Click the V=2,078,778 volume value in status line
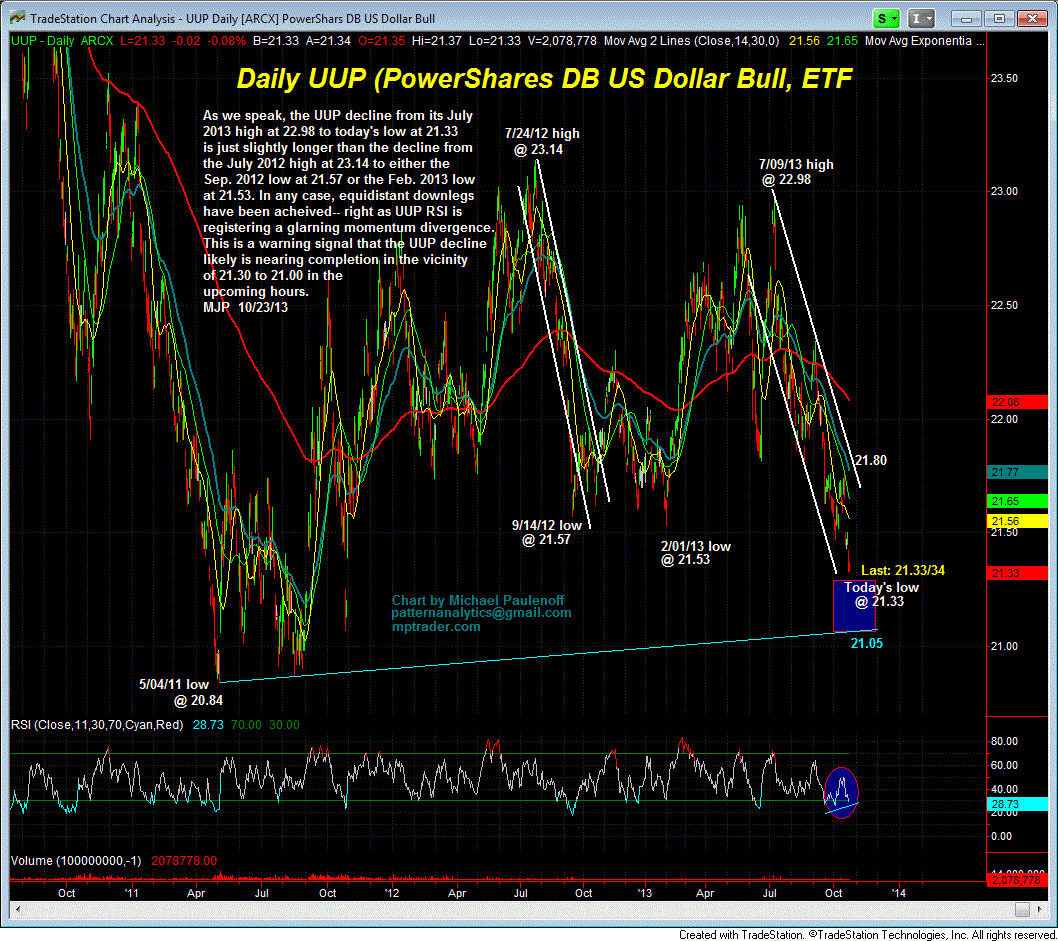 (x=562, y=40)
